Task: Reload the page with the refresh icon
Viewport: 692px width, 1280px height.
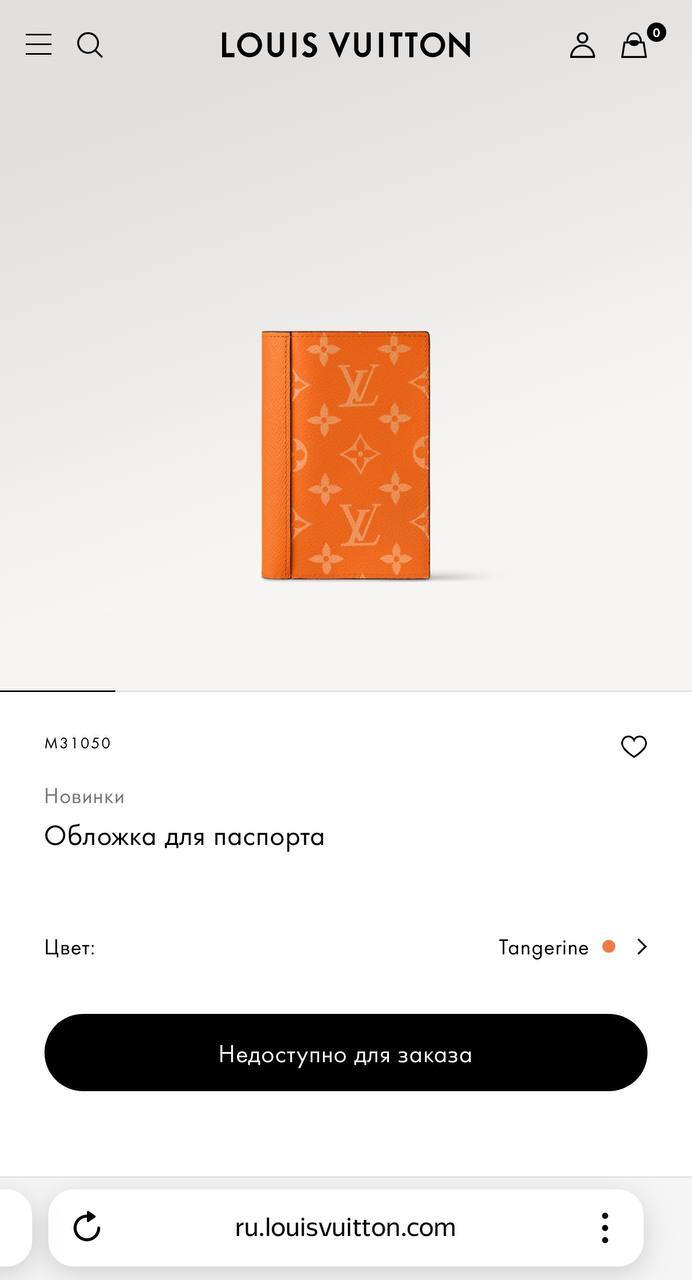Action: pyautogui.click(x=87, y=1227)
